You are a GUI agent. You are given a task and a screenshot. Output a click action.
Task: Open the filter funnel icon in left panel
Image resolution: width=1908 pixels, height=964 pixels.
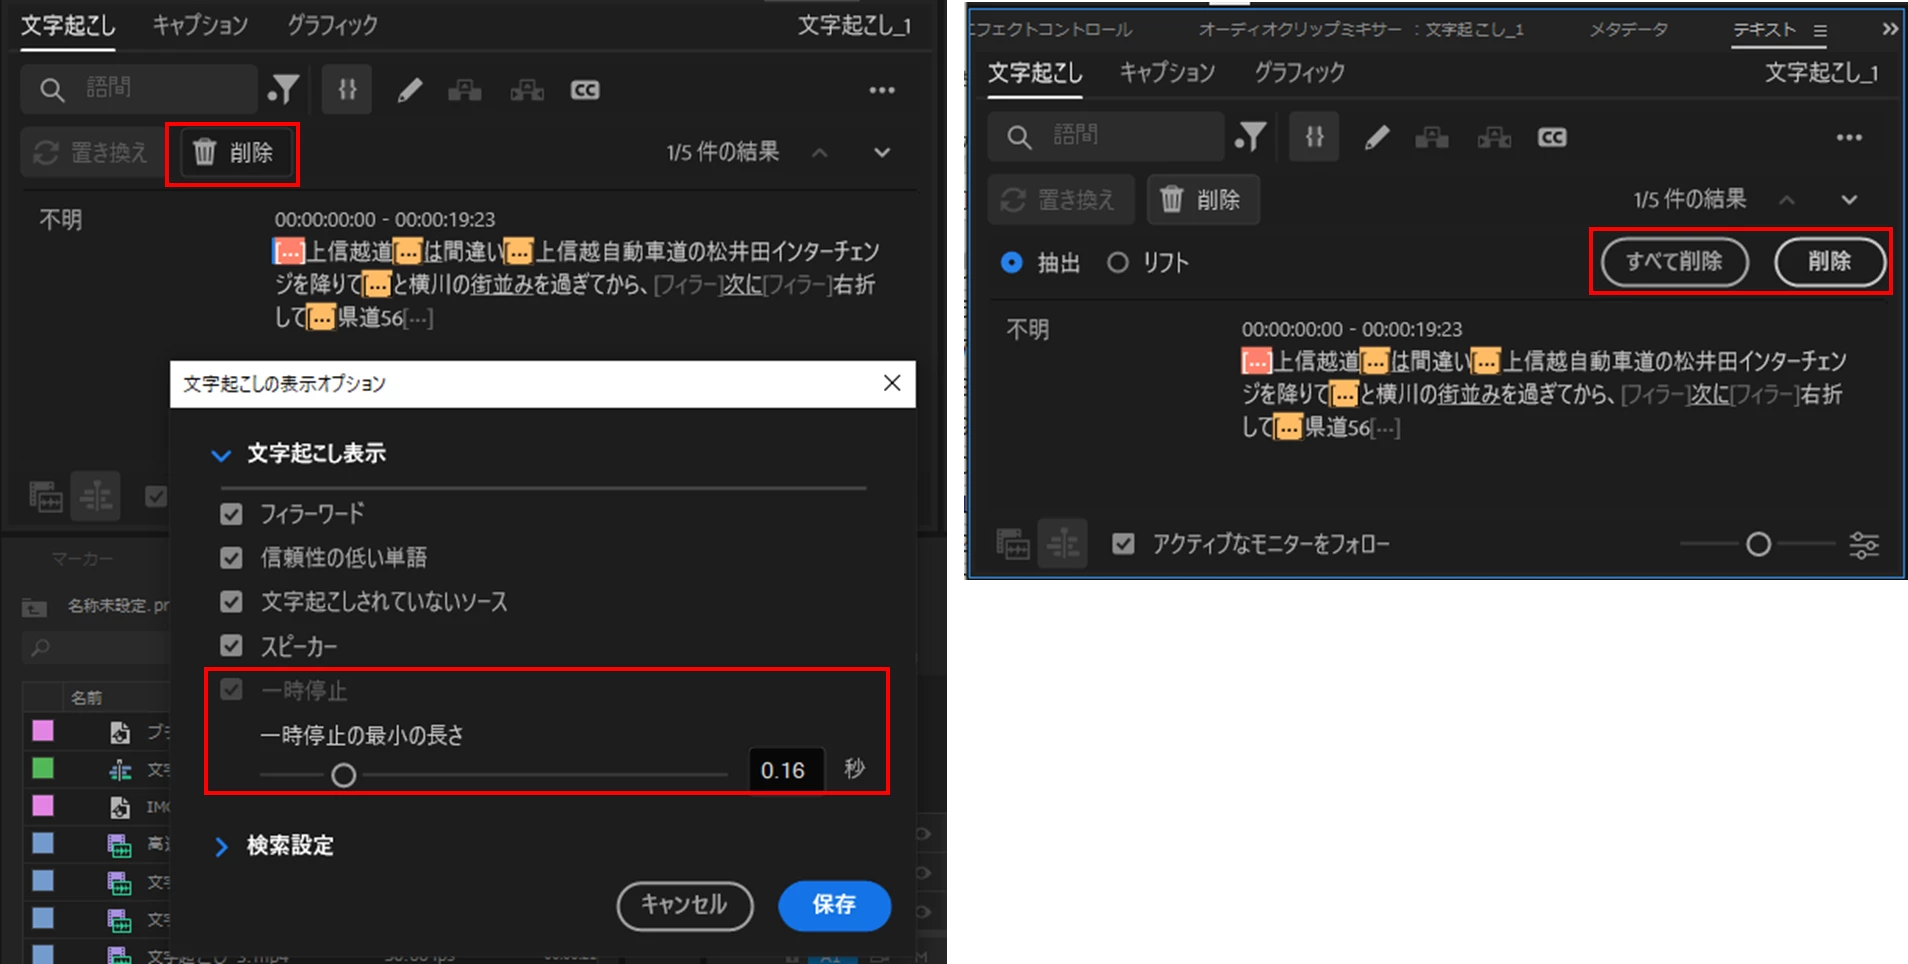point(283,90)
